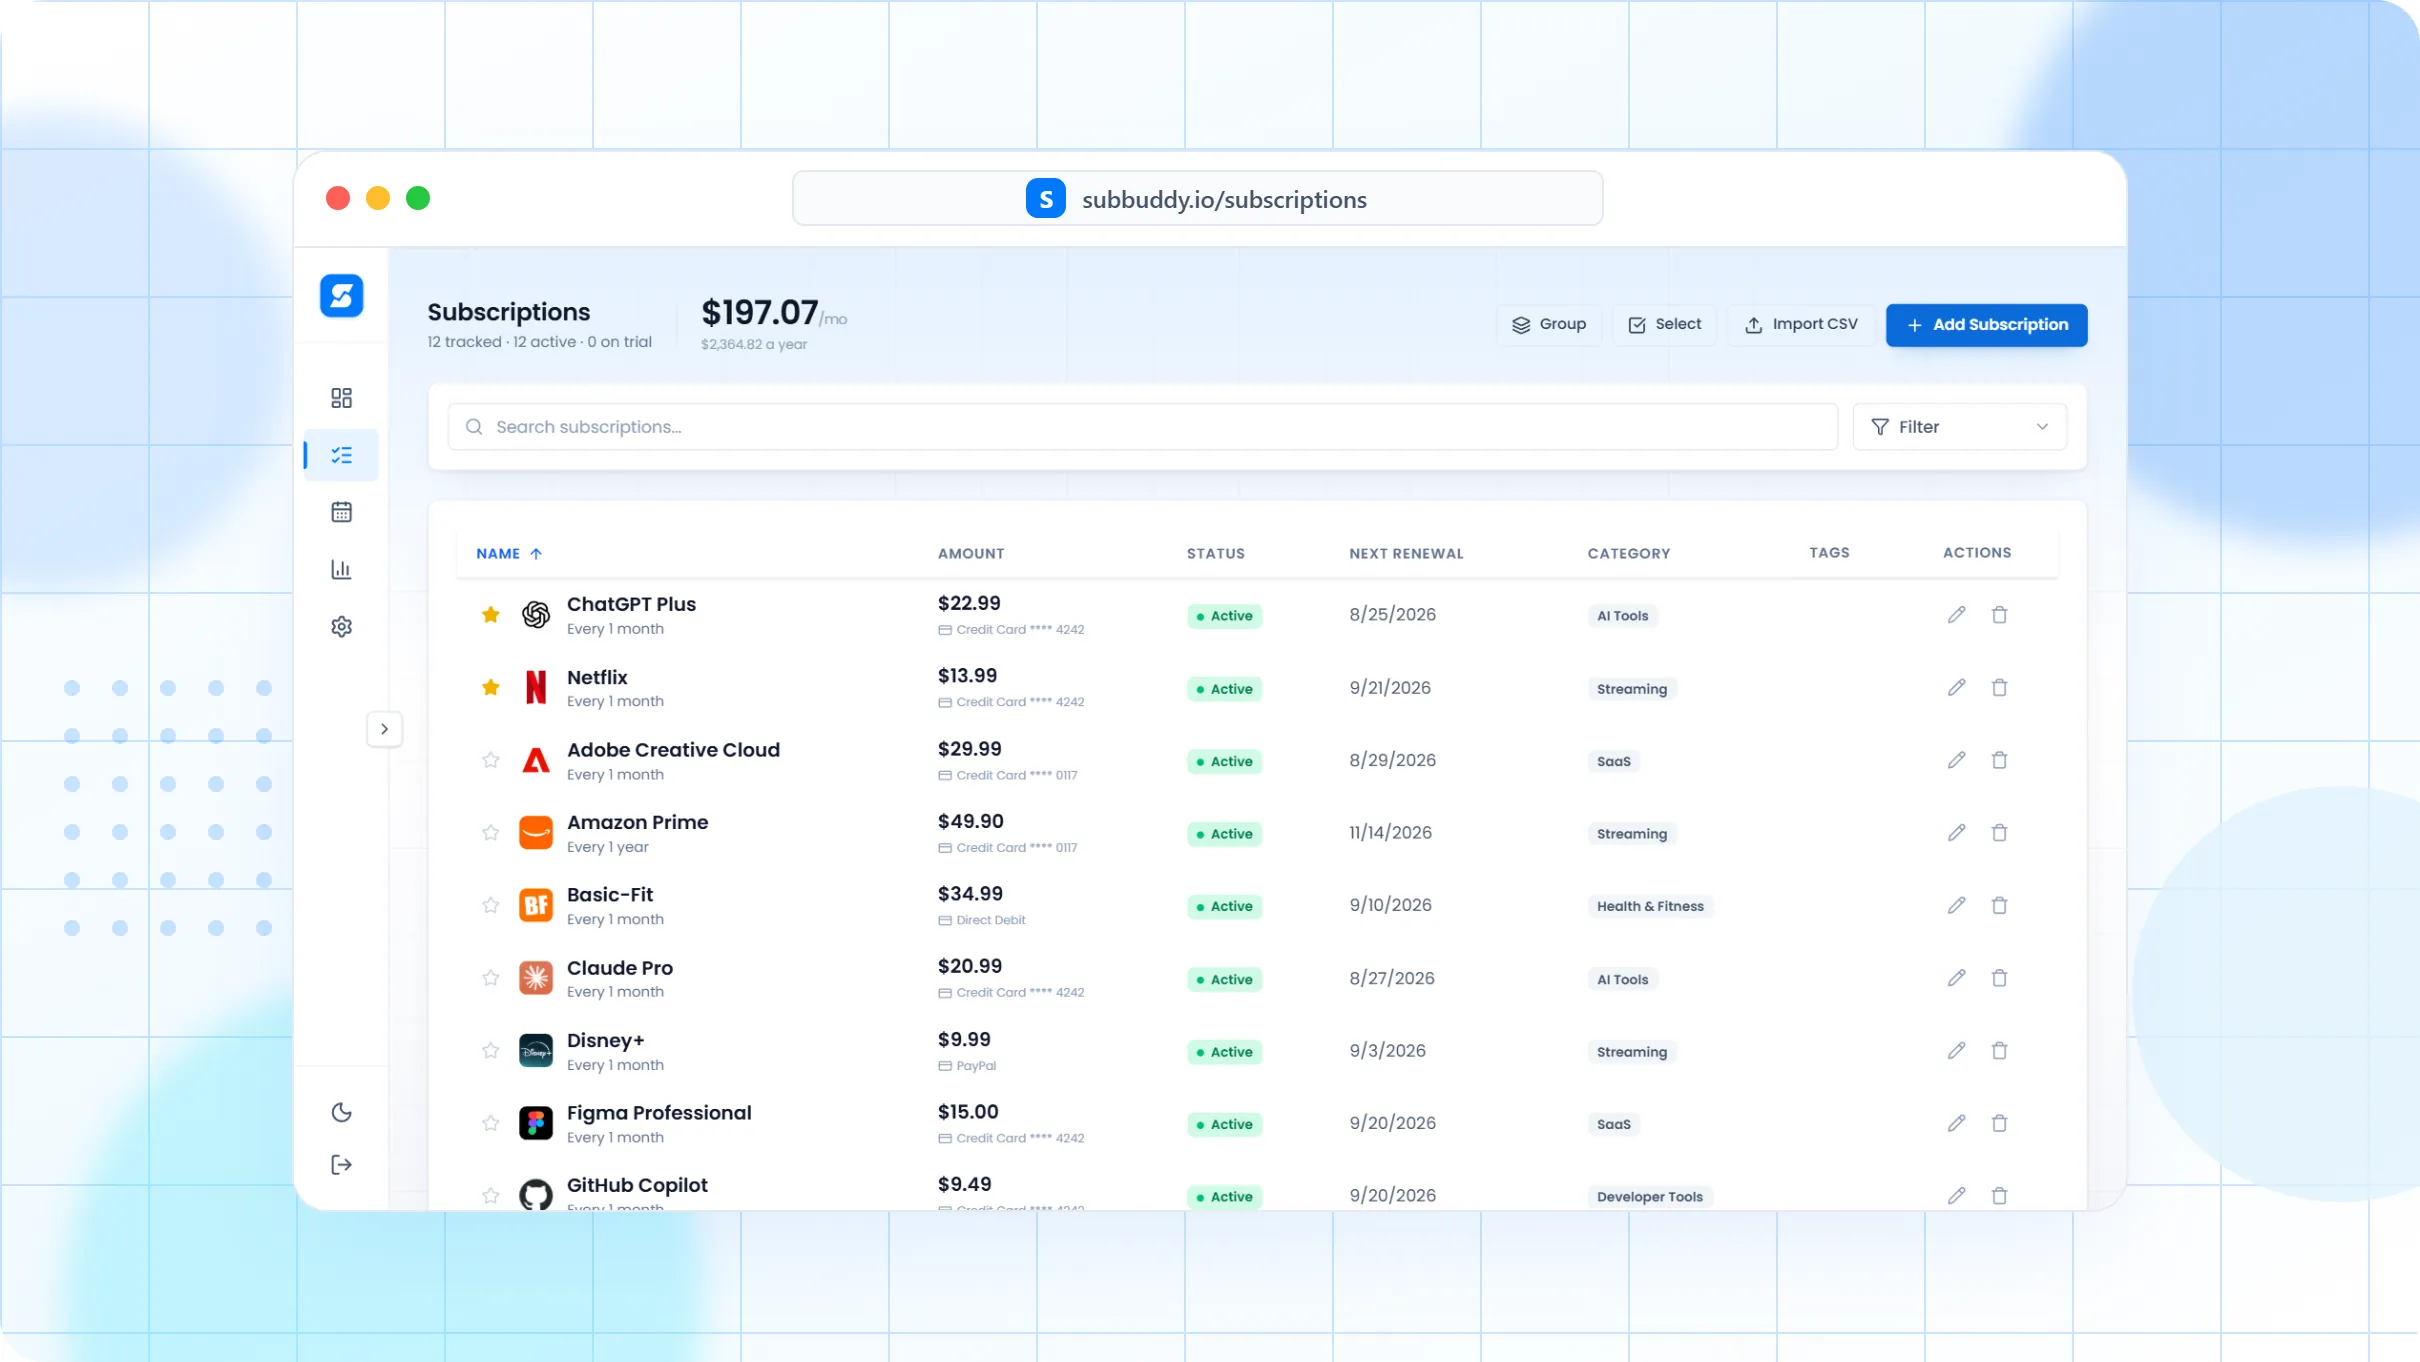Click the Category column header
This screenshot has height=1362, width=2420.
1628,554
